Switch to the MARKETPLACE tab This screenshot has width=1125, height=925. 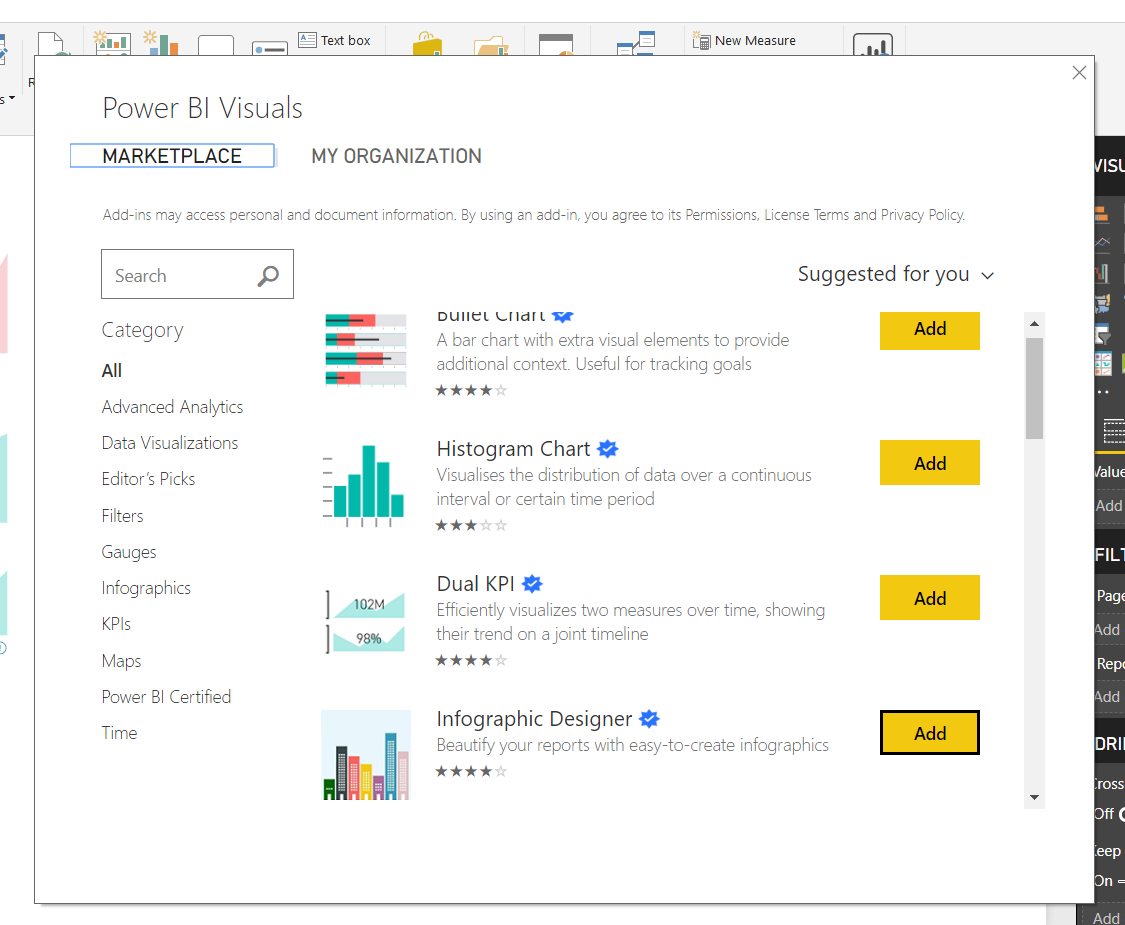click(172, 156)
